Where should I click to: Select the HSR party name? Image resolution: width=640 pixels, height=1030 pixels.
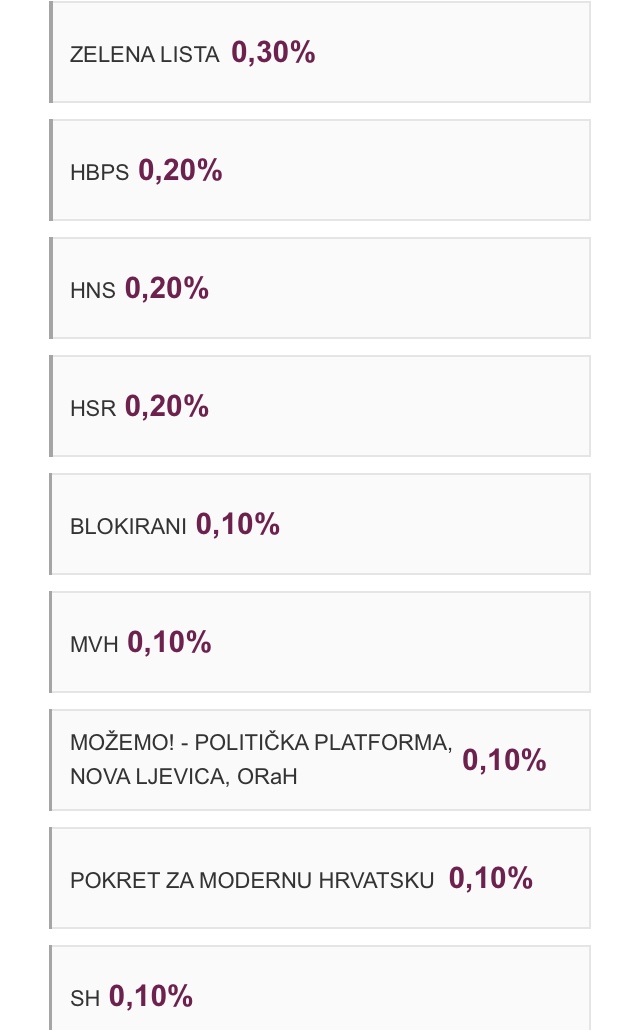pyautogui.click(x=93, y=409)
